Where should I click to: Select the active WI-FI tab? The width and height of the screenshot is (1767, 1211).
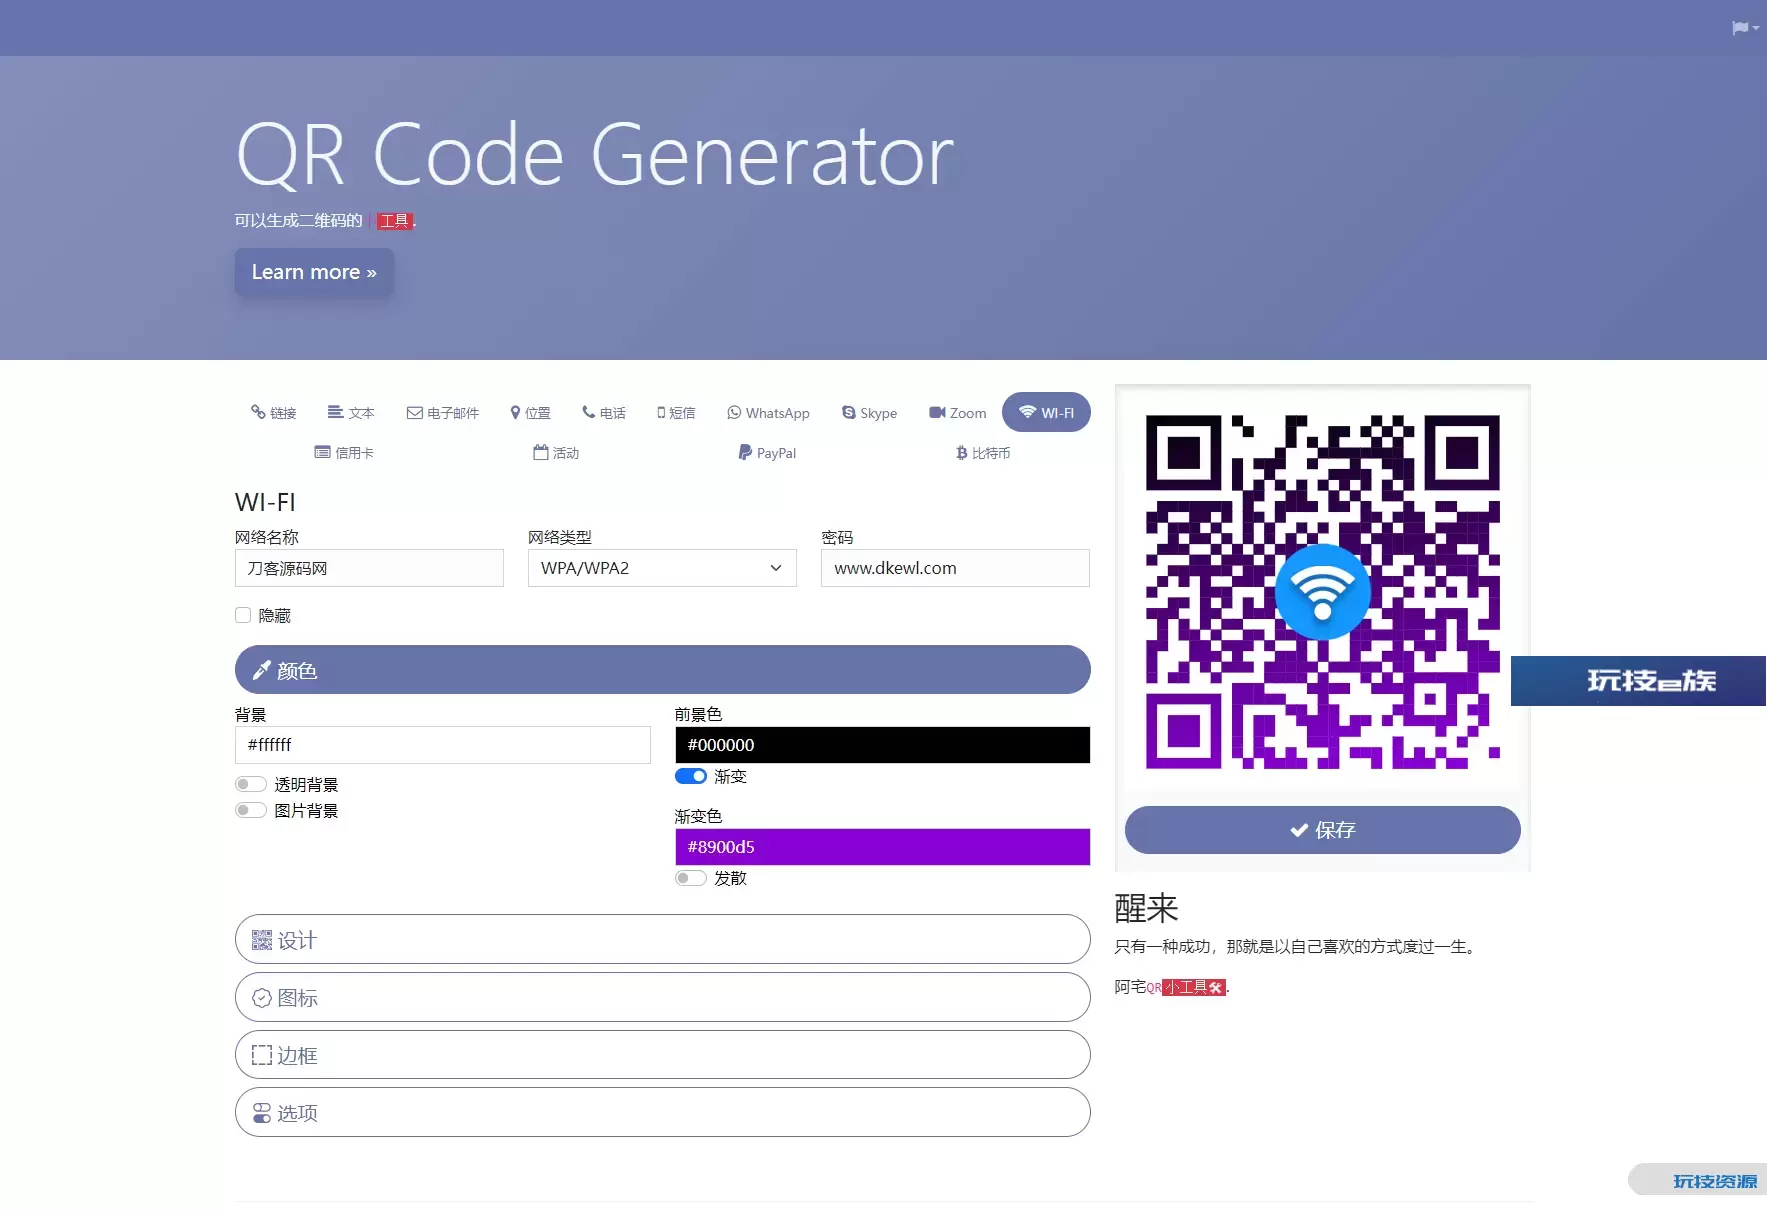coord(1046,412)
